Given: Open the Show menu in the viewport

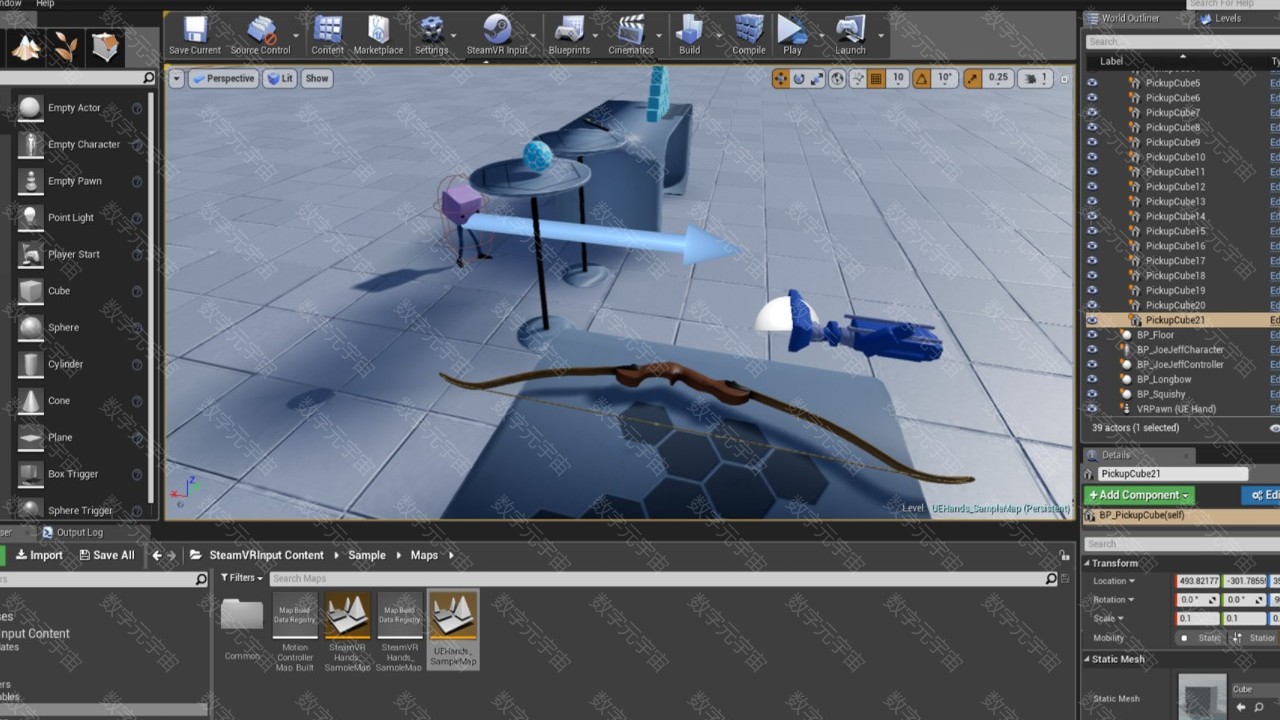Looking at the screenshot, I should [316, 78].
